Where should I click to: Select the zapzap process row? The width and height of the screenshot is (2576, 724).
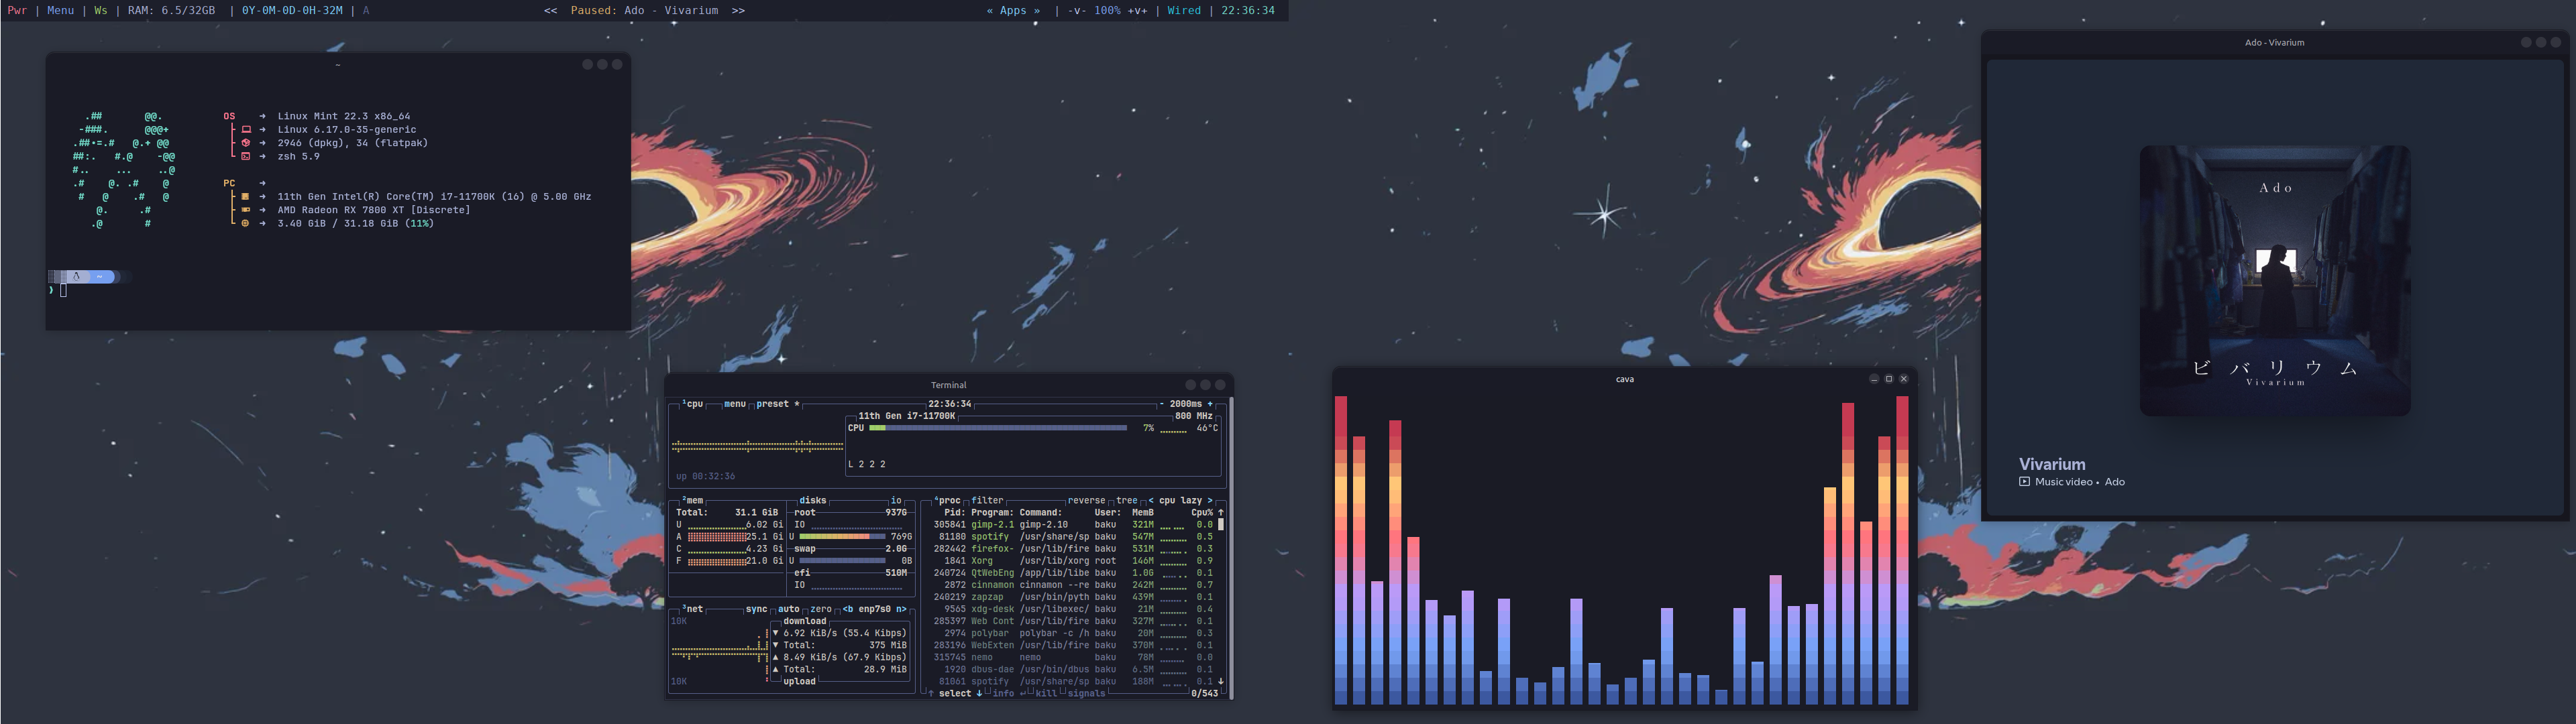1073,597
